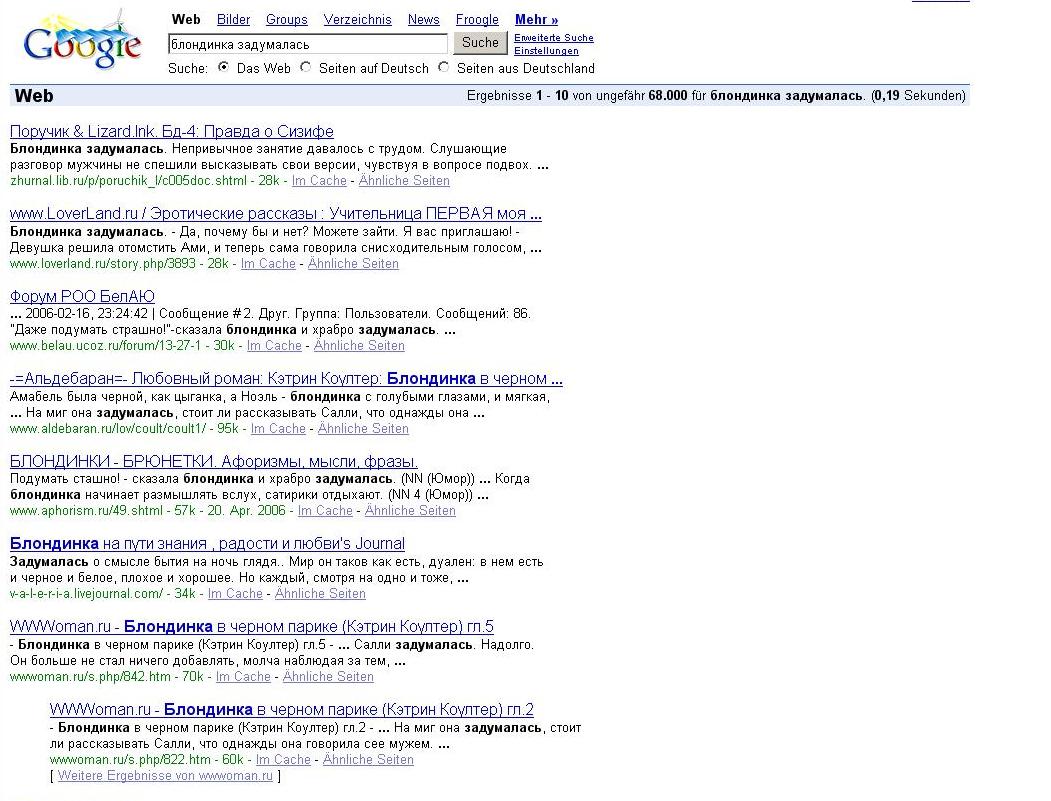
Task: Open 'Ähnliche Seiten' for wwwoman.ru 822.htm
Action: (368, 759)
